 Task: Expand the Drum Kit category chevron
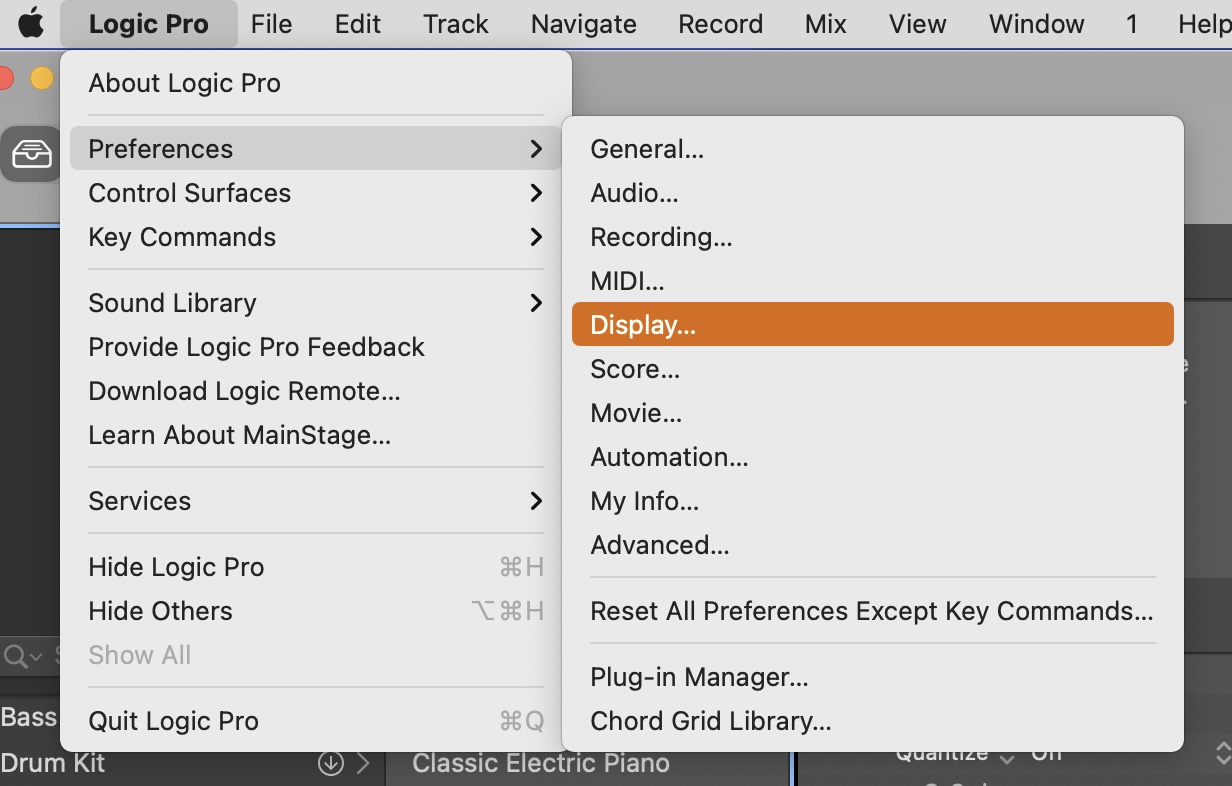[x=363, y=763]
